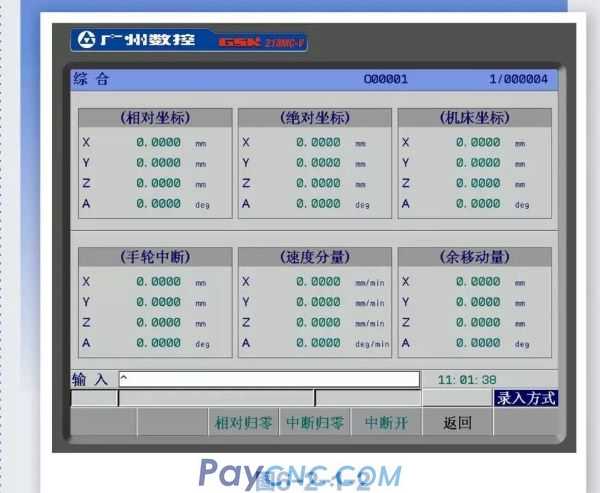This screenshot has height=493, width=600.
Task: Click the system clock display 11:01:38
Action: tap(473, 380)
